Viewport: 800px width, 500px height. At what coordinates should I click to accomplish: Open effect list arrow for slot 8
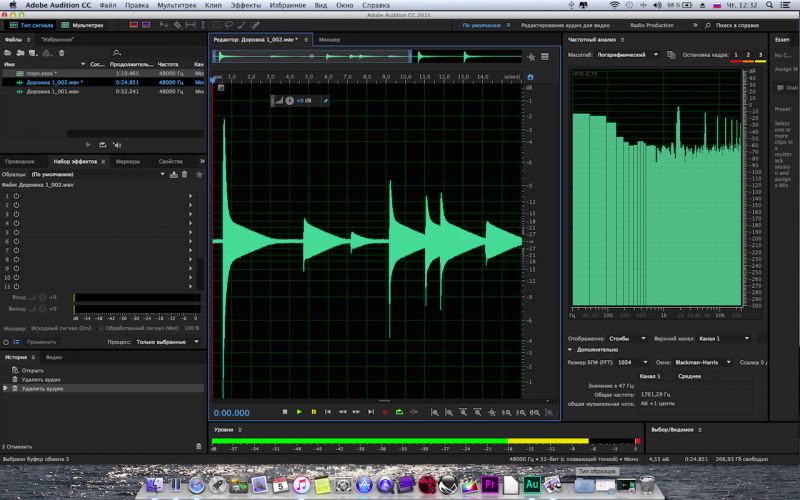click(191, 260)
